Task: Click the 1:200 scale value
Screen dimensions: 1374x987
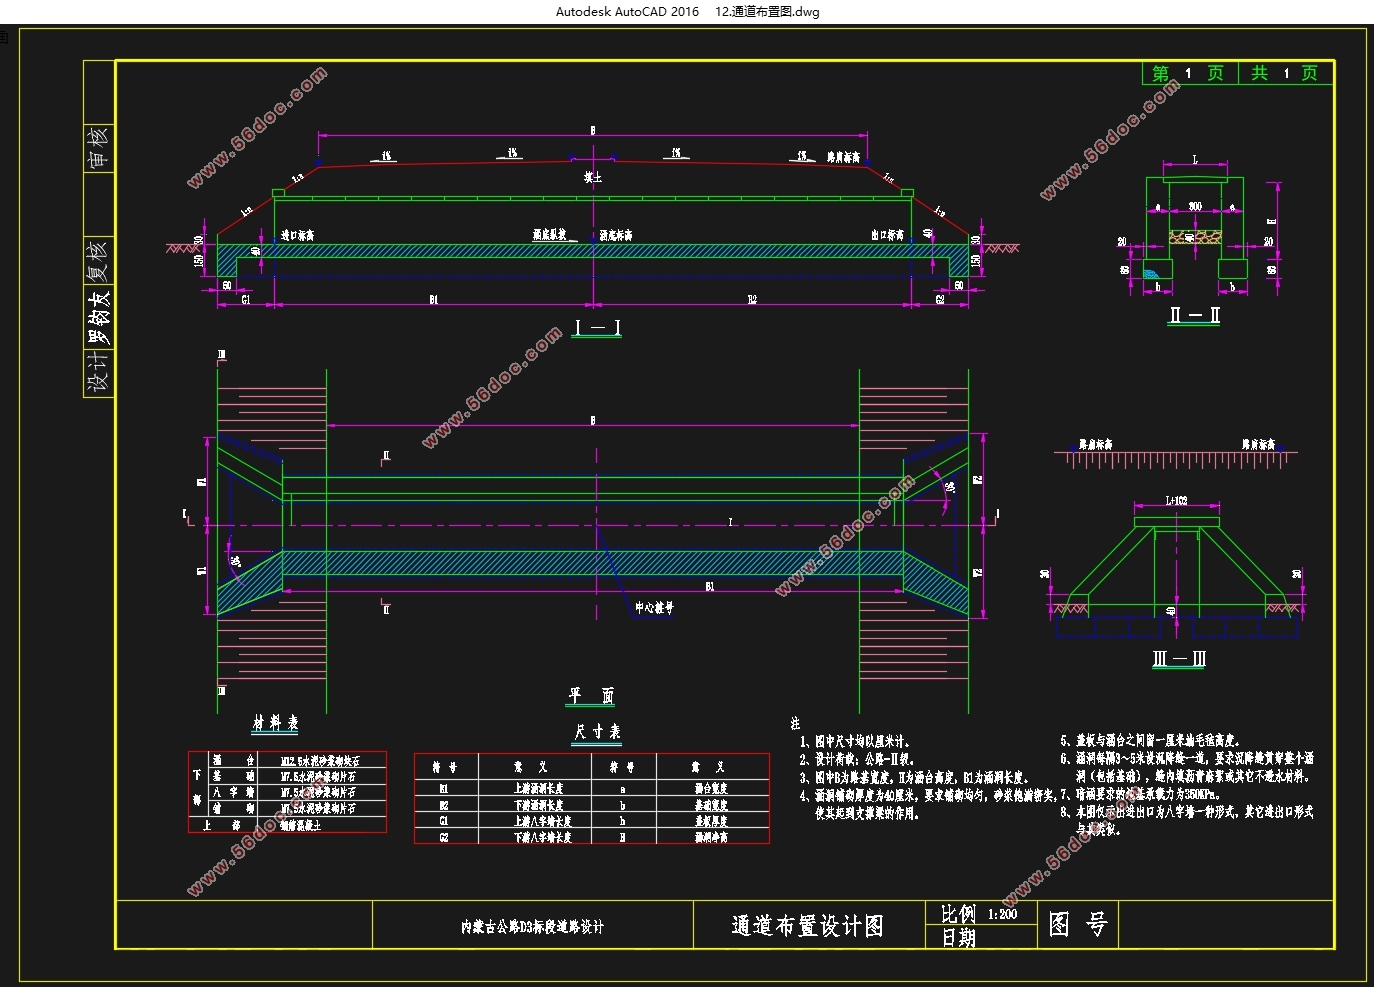Action: (1002, 914)
